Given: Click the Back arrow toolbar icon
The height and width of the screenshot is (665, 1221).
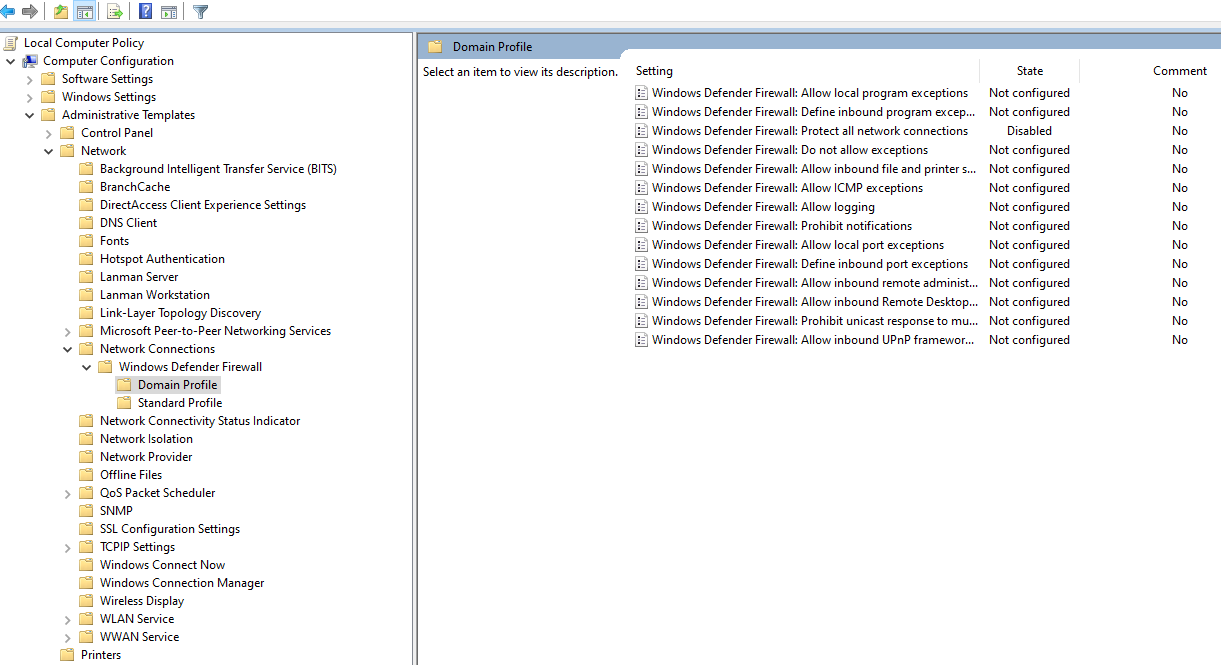Looking at the screenshot, I should pyautogui.click(x=8, y=12).
